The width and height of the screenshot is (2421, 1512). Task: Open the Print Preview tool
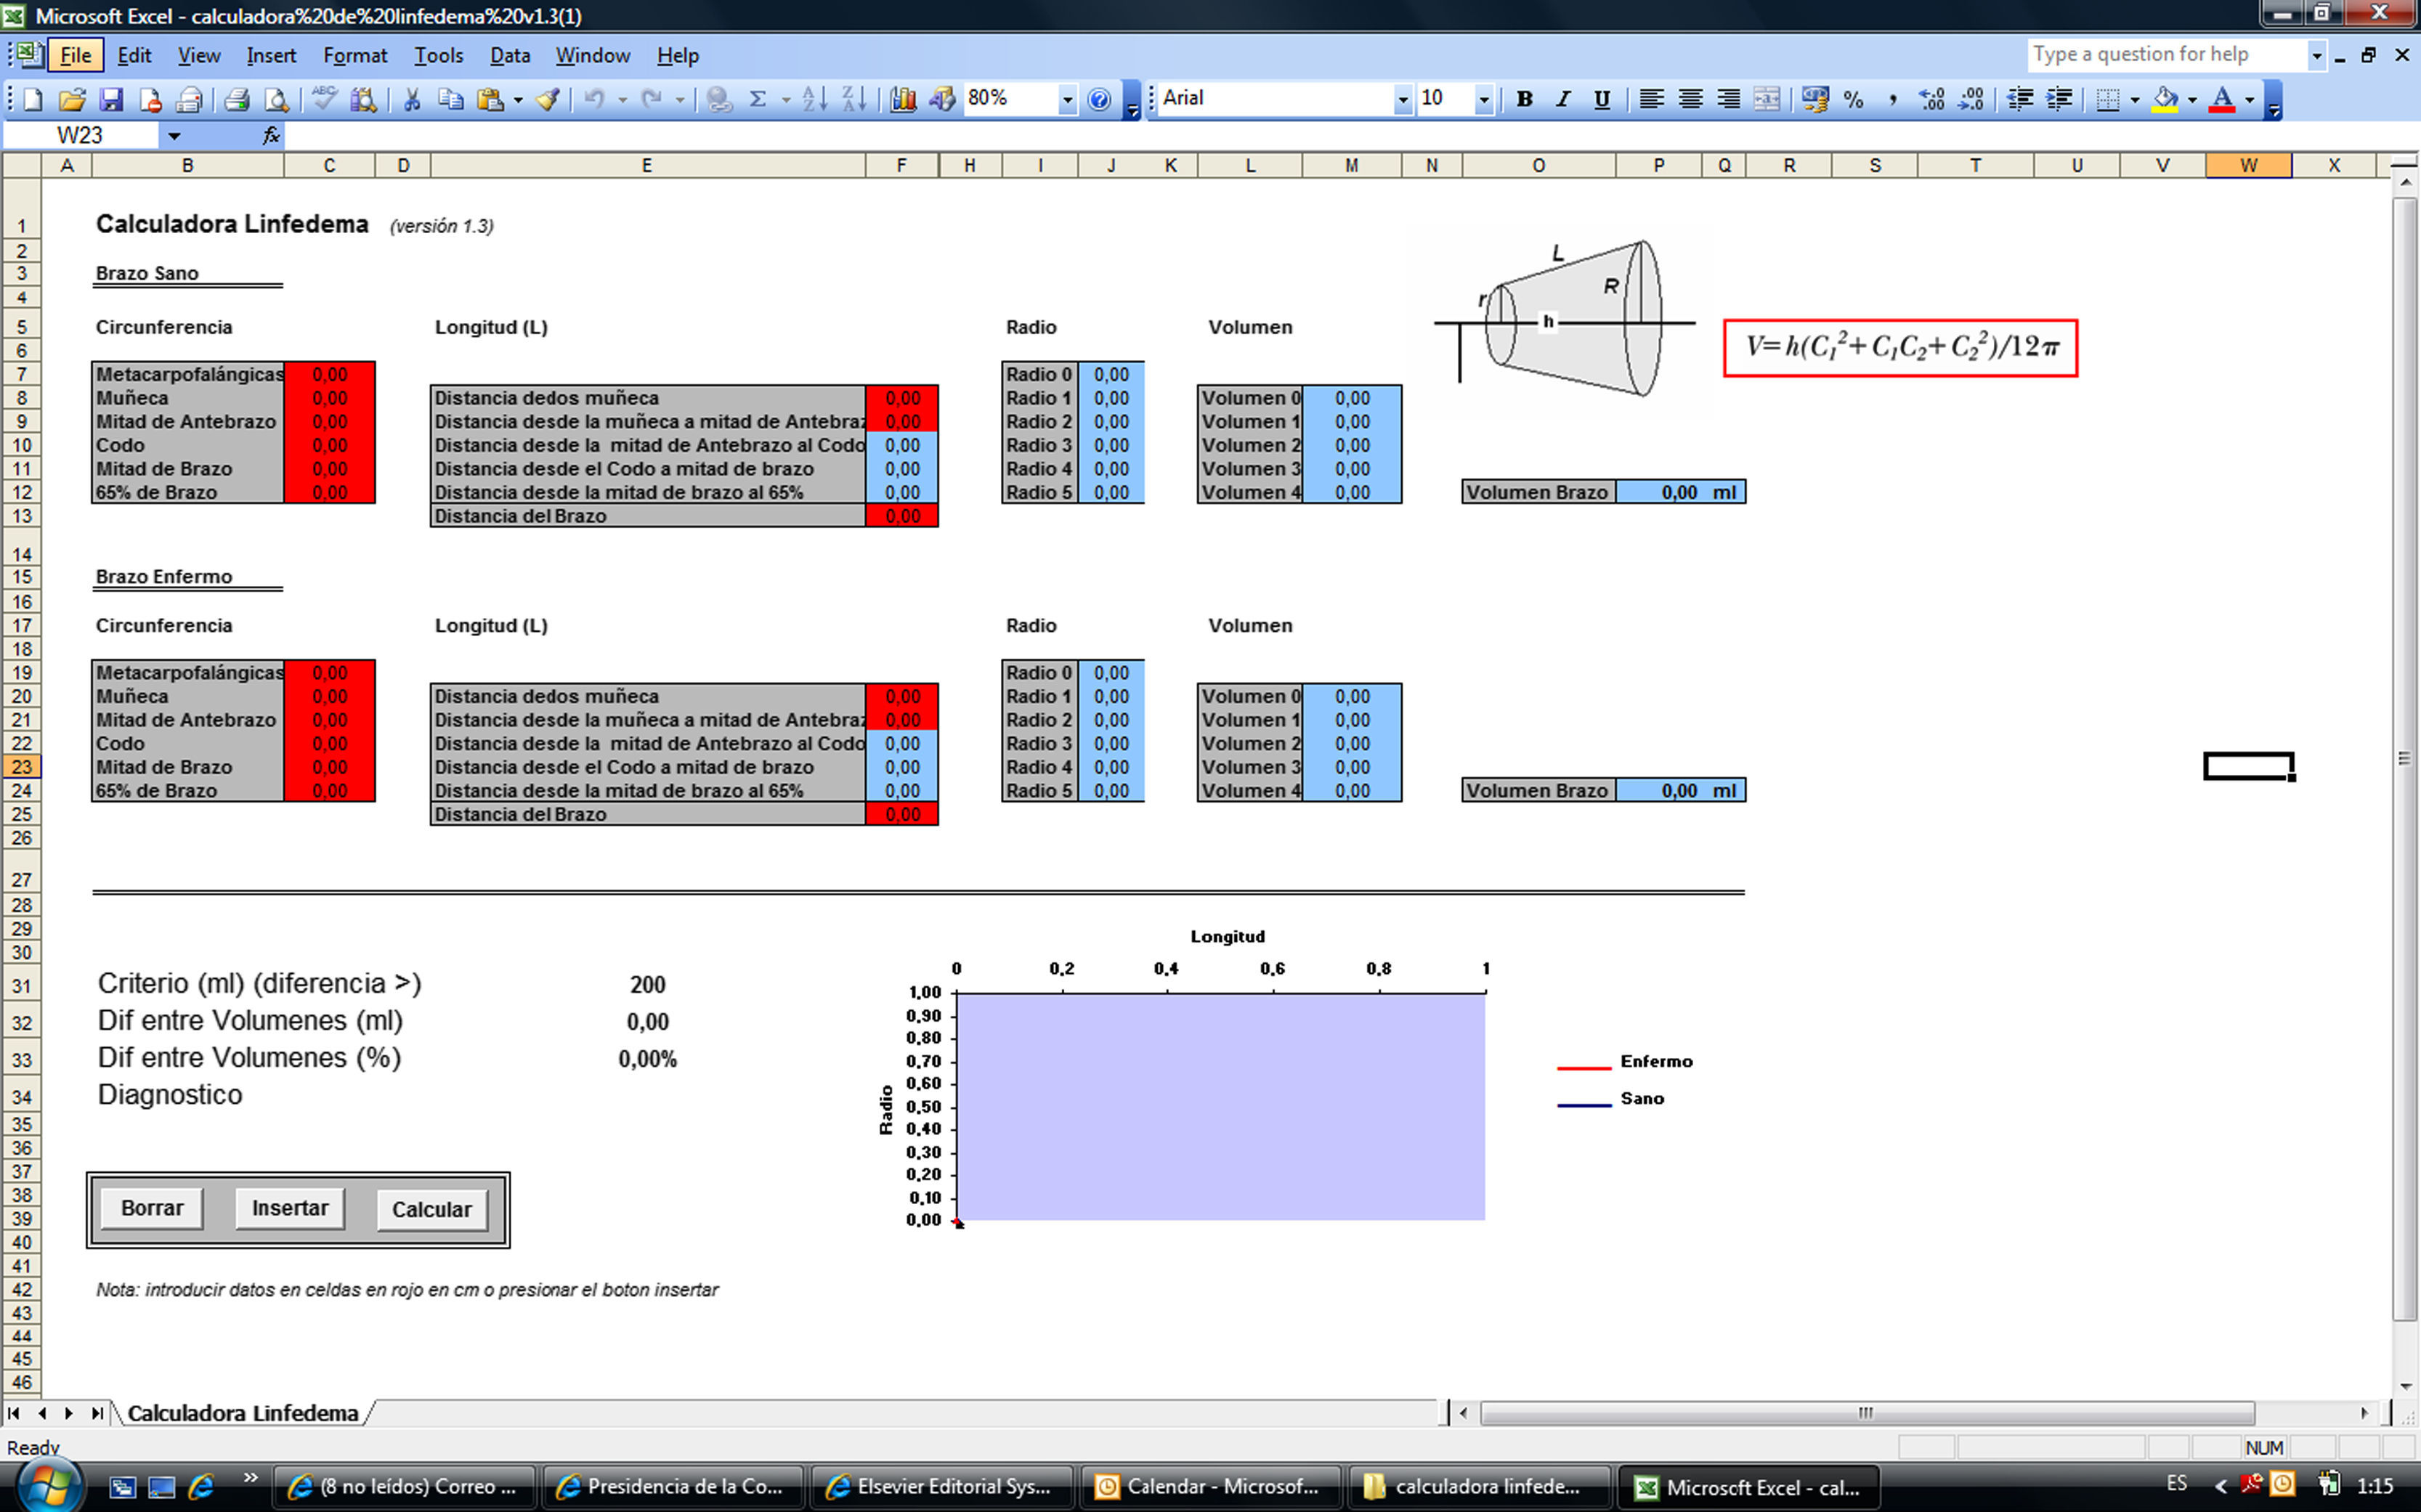pyautogui.click(x=276, y=99)
